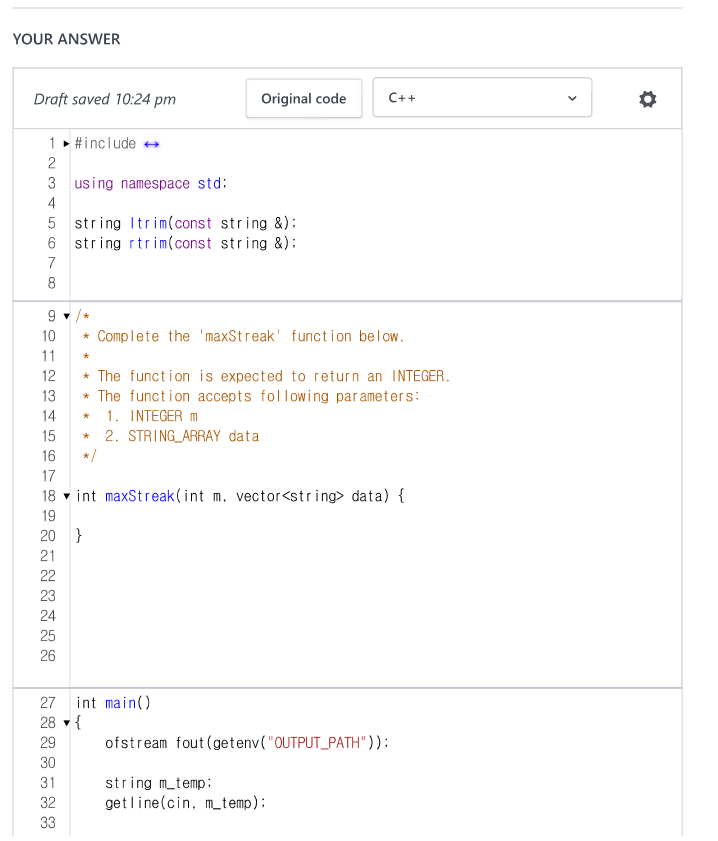Click 'int main()' on line 27

click(x=113, y=703)
